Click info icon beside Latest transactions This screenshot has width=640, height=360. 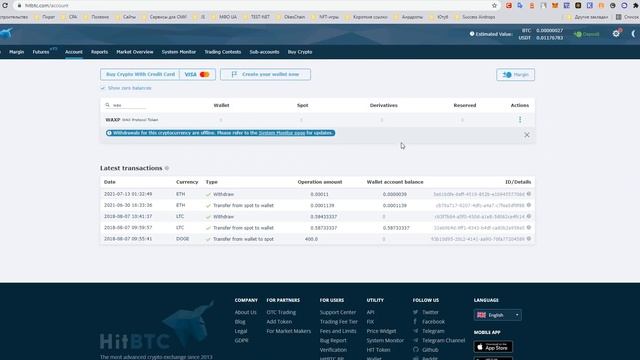[167, 168]
